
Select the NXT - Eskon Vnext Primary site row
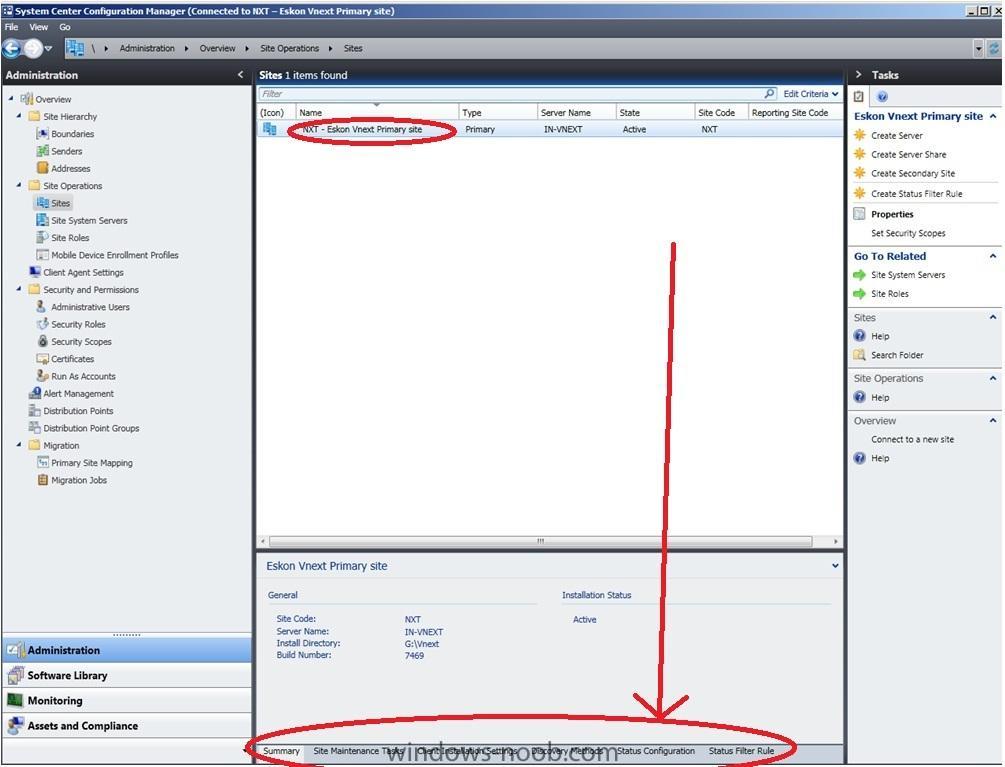pos(550,129)
